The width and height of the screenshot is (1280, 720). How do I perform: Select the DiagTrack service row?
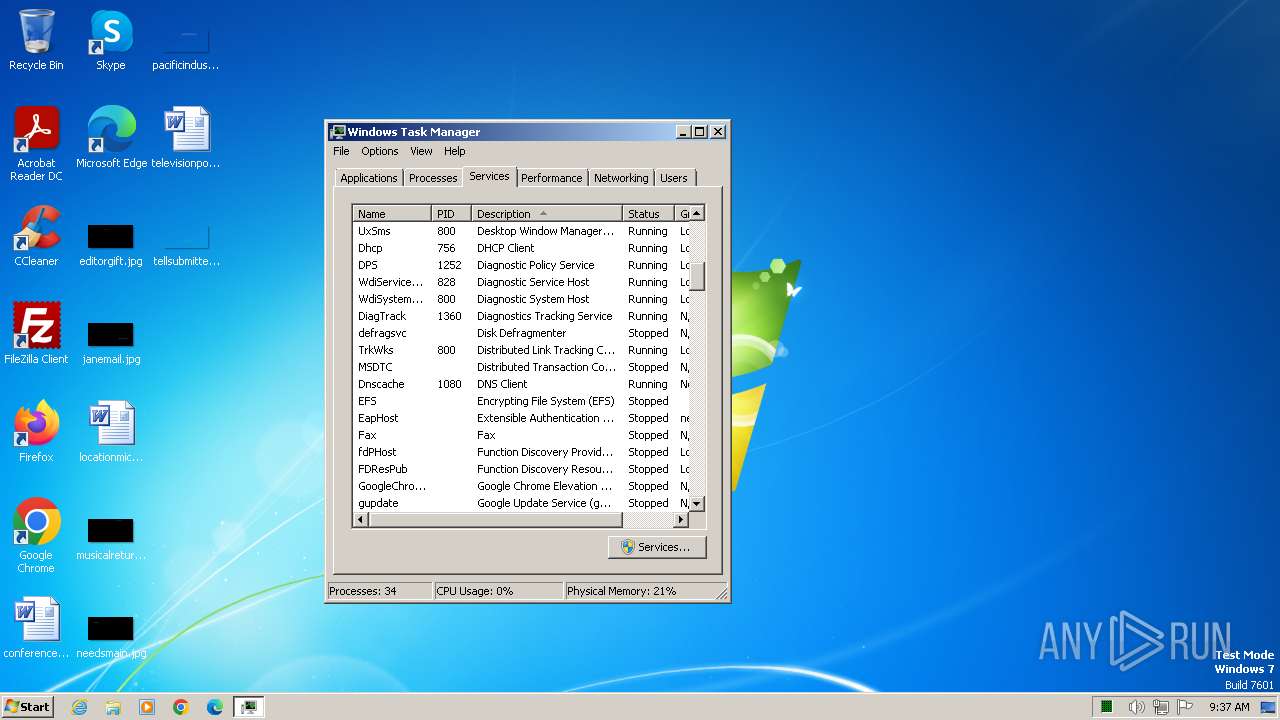(521, 316)
